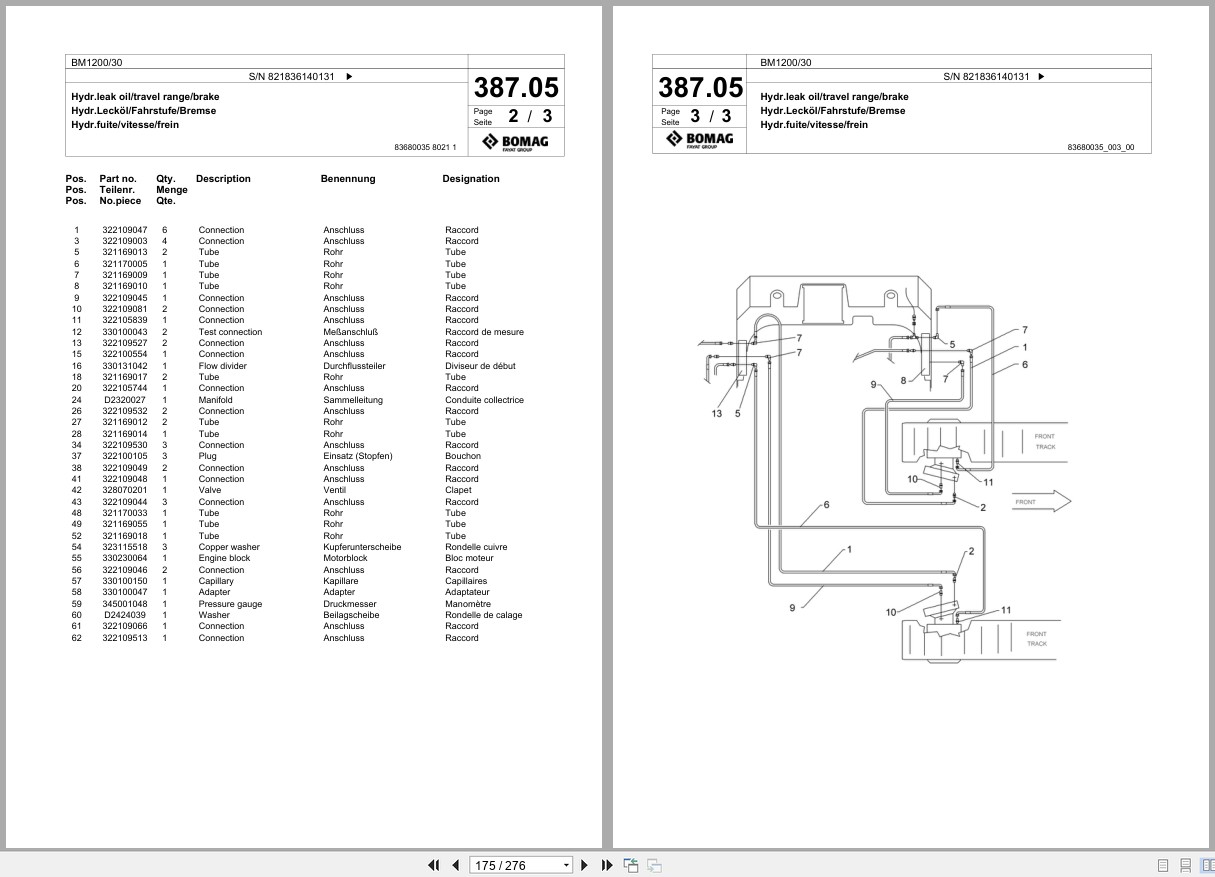Click the FRONT direction arrow in the diagram
Viewport: 1215px width, 877px height.
coord(1041,501)
